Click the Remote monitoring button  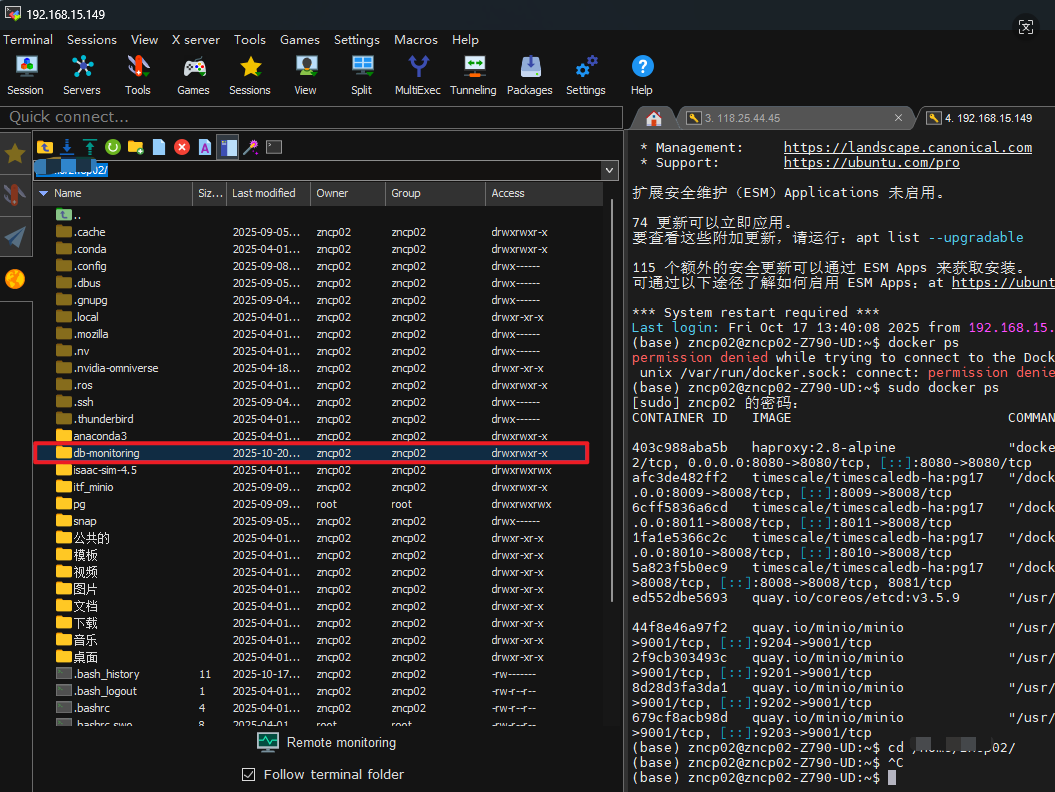327,742
